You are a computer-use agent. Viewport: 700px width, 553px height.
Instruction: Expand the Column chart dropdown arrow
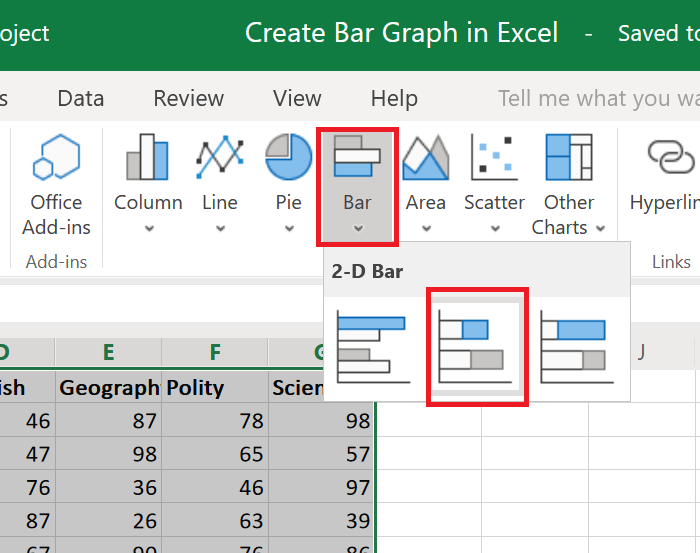pos(148,228)
